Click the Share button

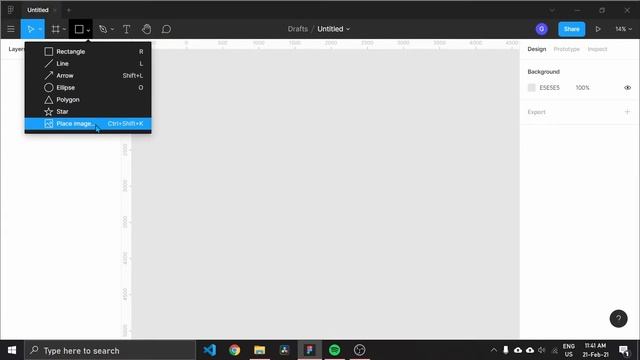[571, 29]
